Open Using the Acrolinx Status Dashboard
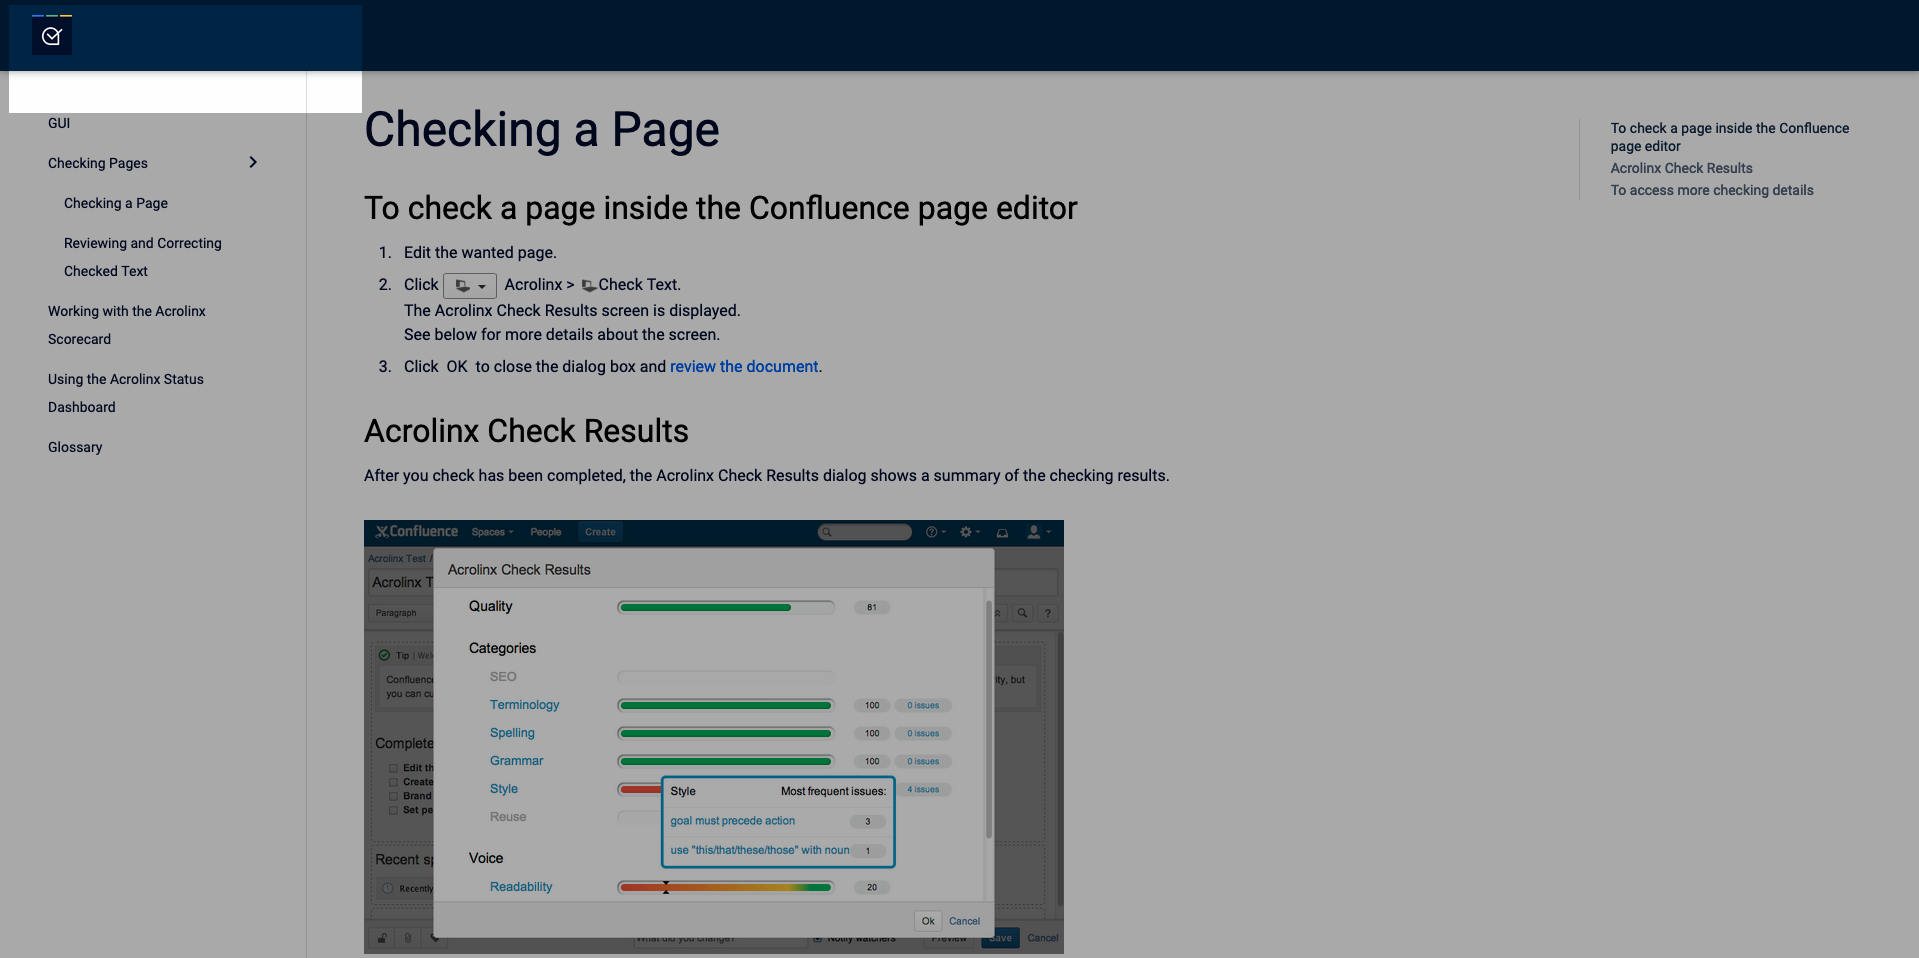Screen dimensions: 1919x958 click(x=125, y=393)
